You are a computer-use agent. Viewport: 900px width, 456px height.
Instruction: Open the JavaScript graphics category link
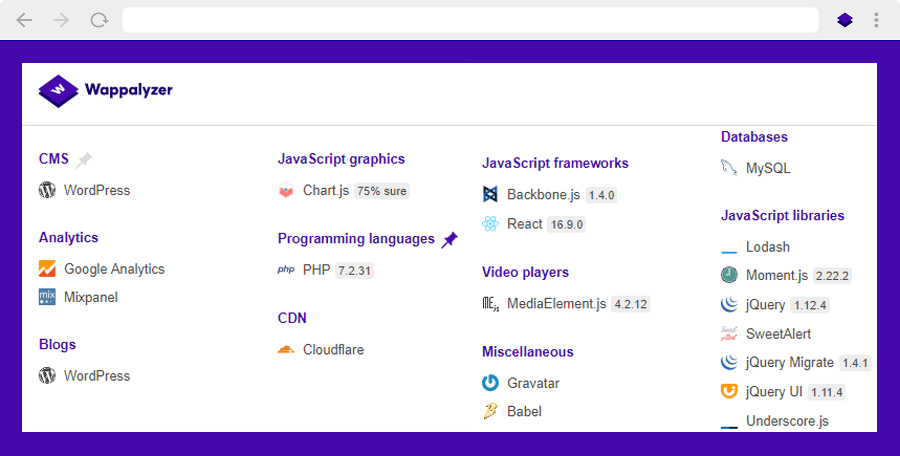341,159
